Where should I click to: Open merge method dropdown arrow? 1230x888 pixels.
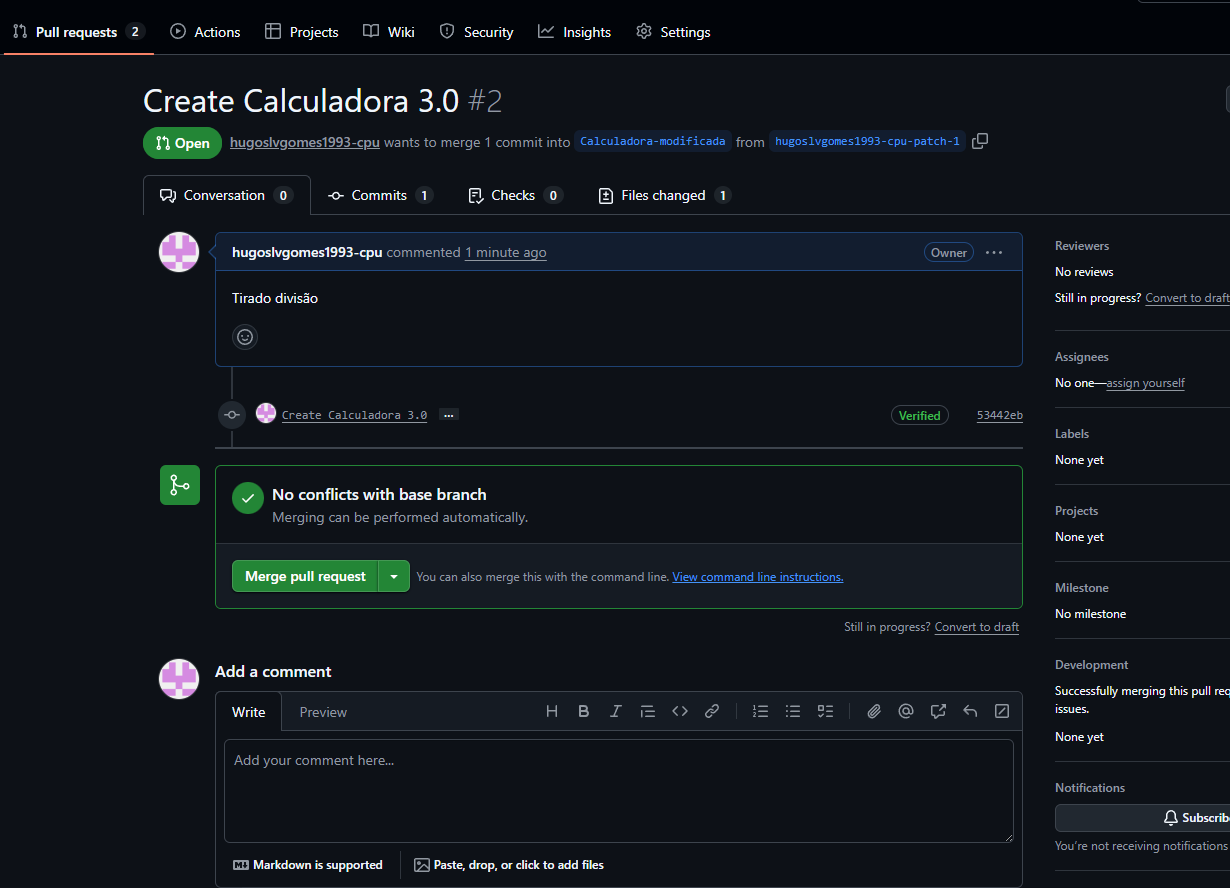[x=394, y=576]
